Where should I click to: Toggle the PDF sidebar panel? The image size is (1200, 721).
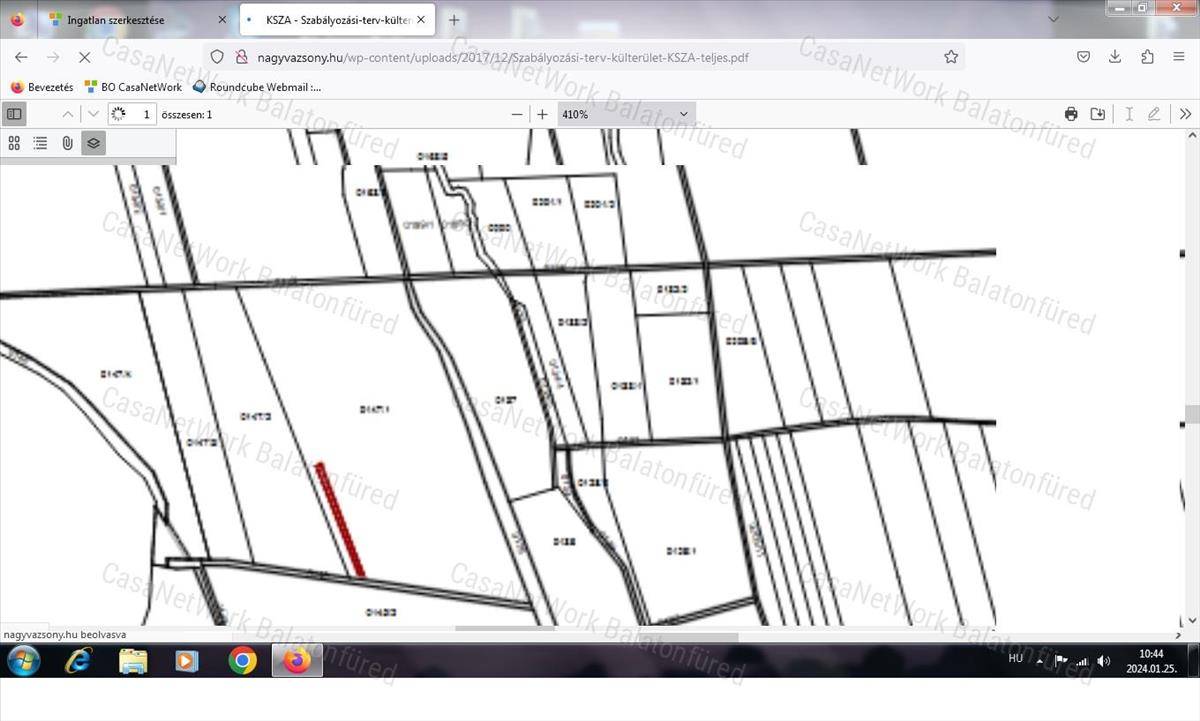(14, 114)
